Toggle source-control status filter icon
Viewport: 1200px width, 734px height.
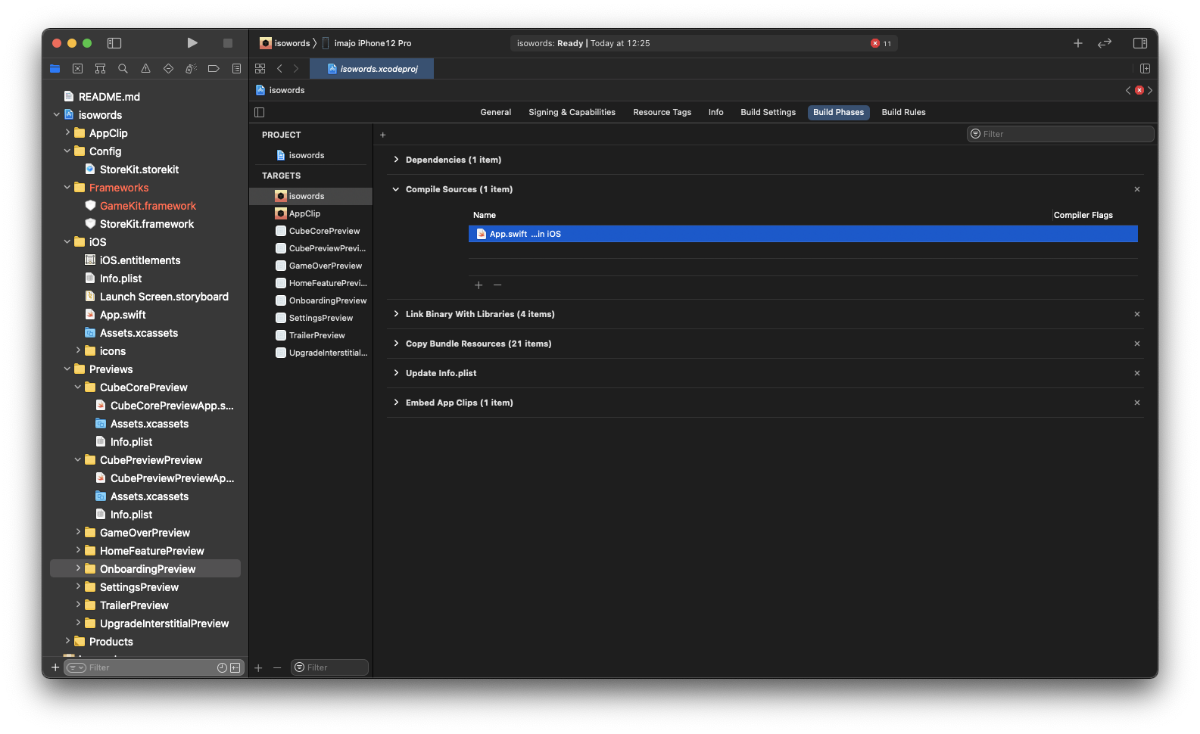235,667
